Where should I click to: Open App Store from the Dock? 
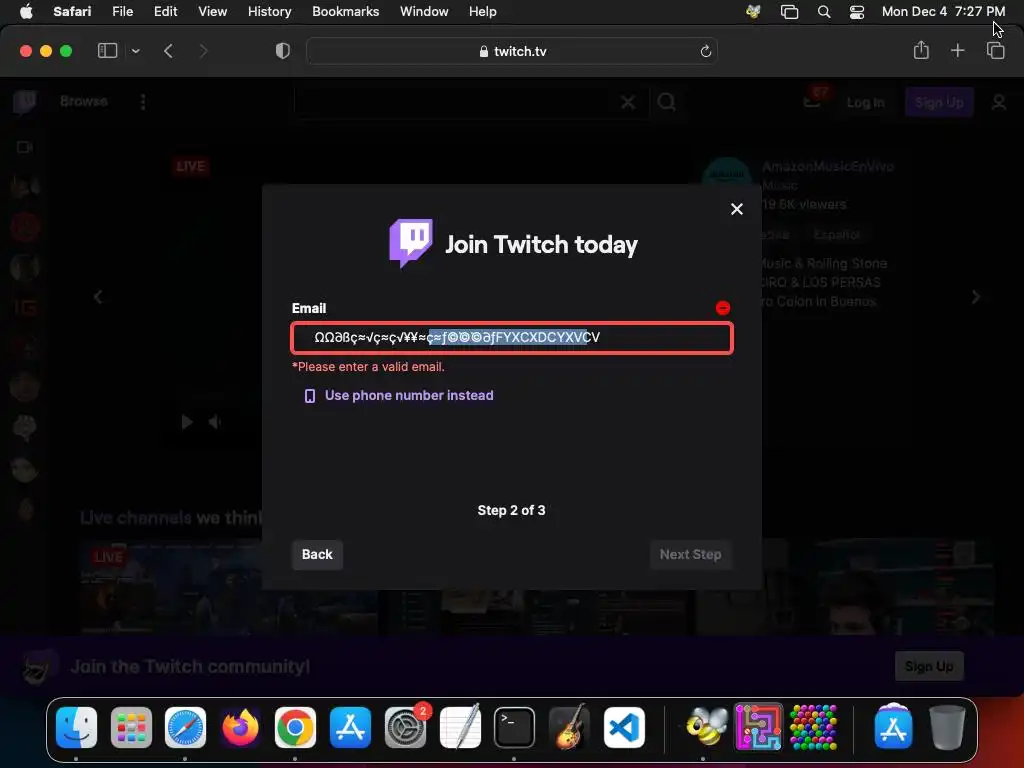tap(350, 727)
